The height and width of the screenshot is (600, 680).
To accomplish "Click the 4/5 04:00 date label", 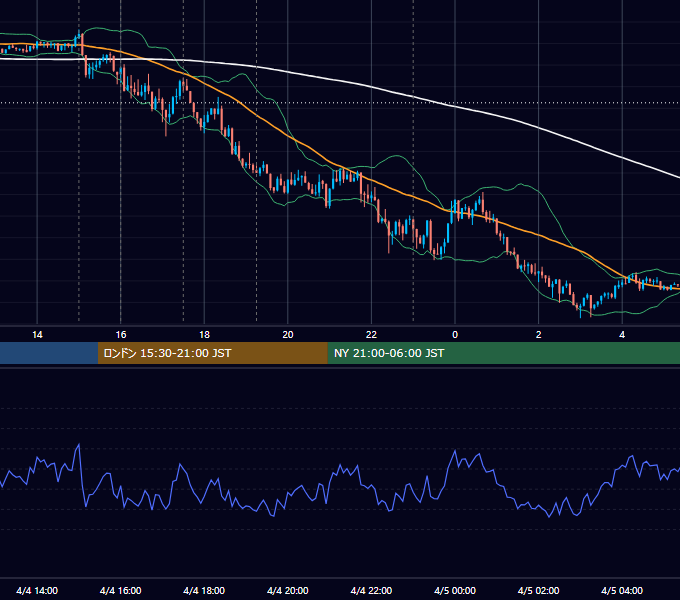I will 622,590.
